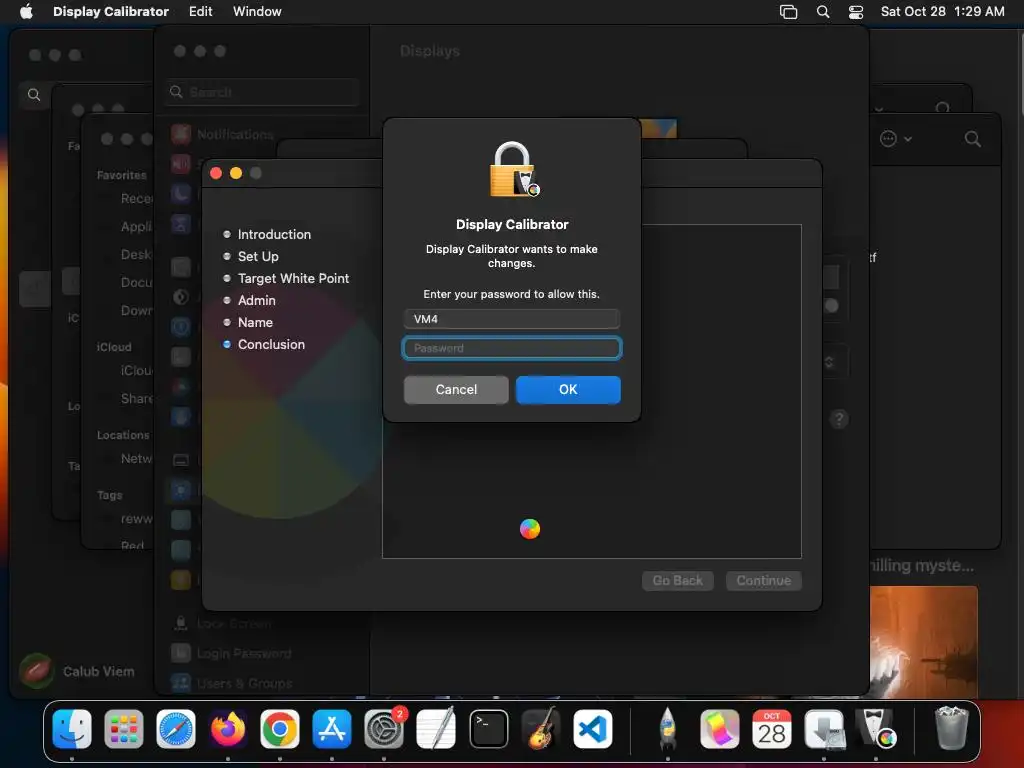Click the date and time in menu bar
The height and width of the screenshot is (768, 1024).
point(942,11)
